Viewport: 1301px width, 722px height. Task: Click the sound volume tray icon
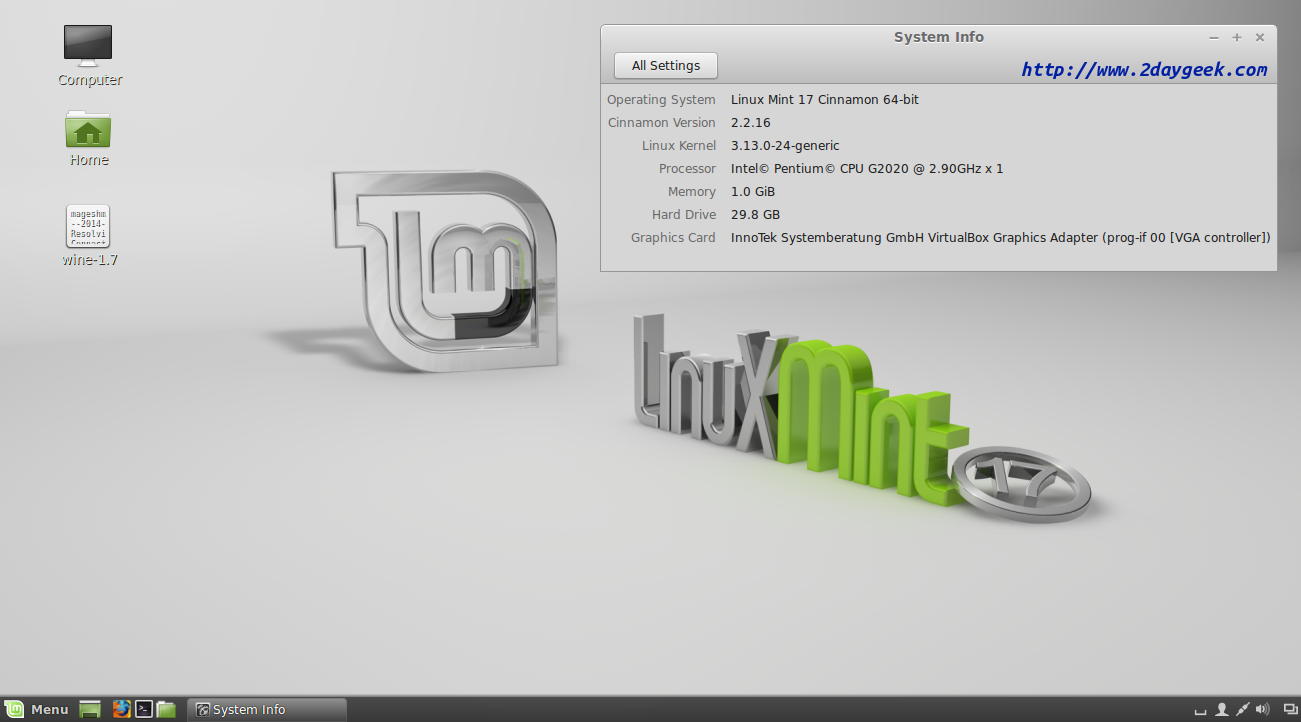tap(1262, 709)
